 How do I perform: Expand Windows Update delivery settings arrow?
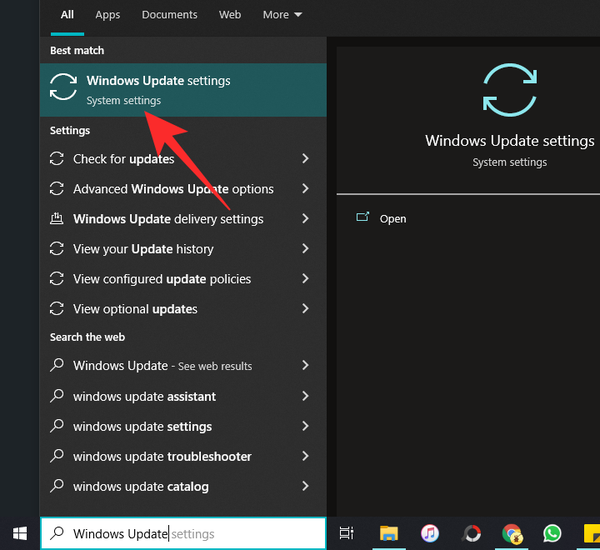pos(305,219)
